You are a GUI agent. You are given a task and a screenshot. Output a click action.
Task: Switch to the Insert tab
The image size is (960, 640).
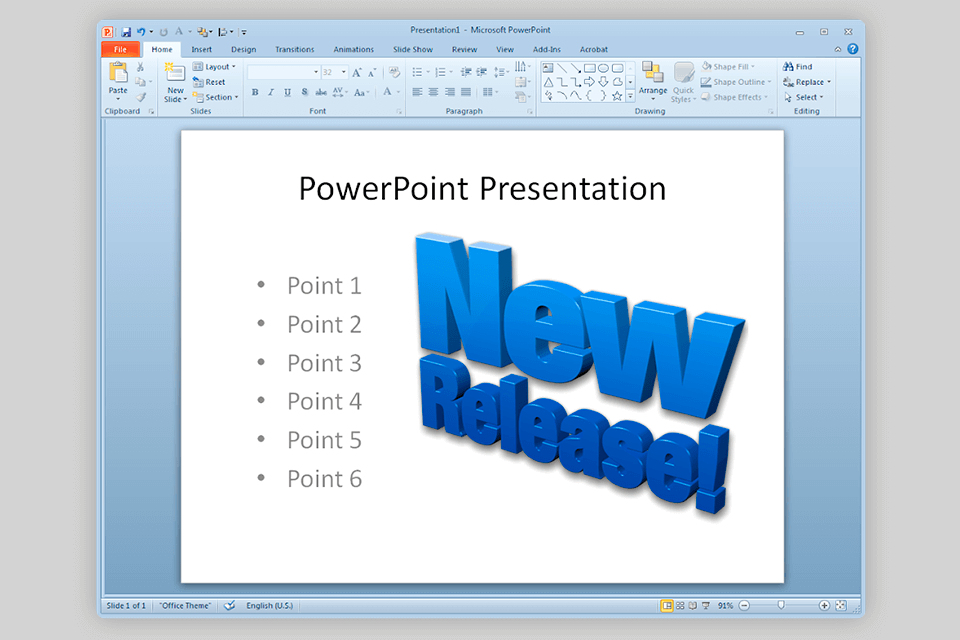click(x=201, y=50)
